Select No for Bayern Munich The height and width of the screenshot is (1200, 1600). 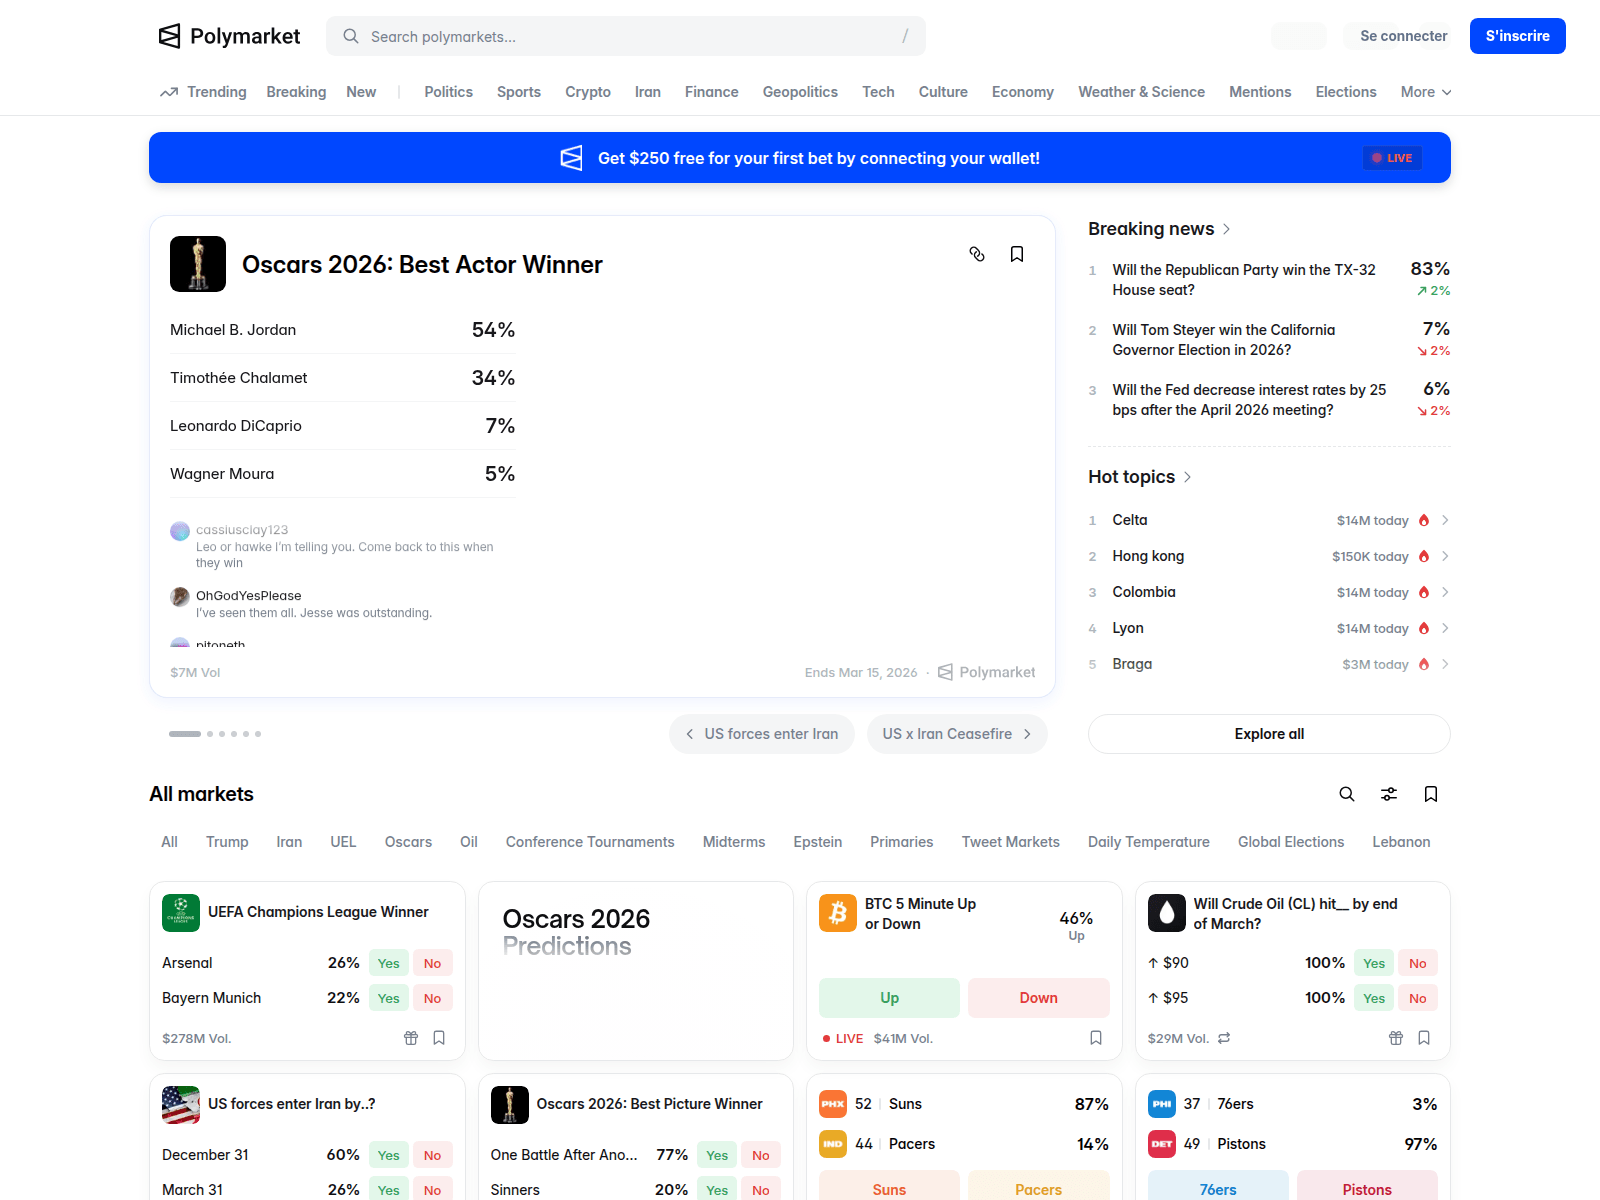(432, 997)
